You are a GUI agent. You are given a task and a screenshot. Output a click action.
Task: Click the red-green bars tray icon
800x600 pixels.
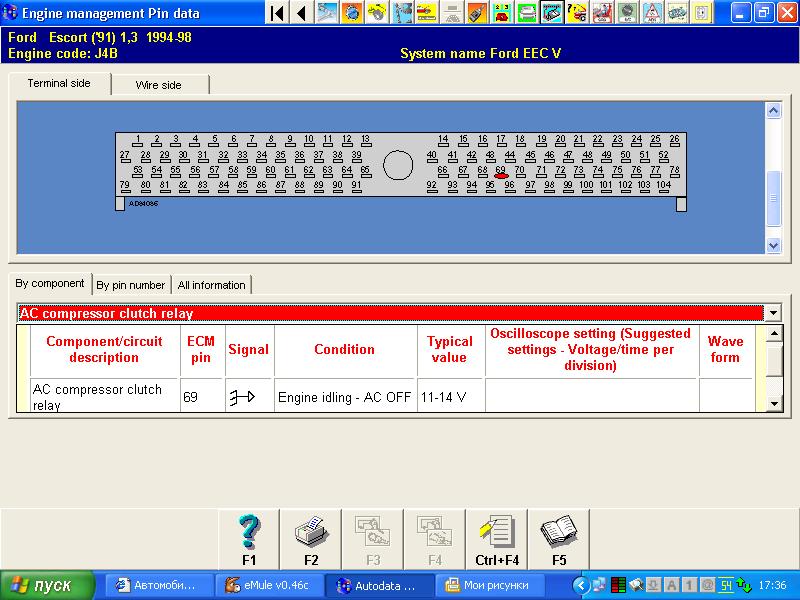pyautogui.click(x=618, y=585)
